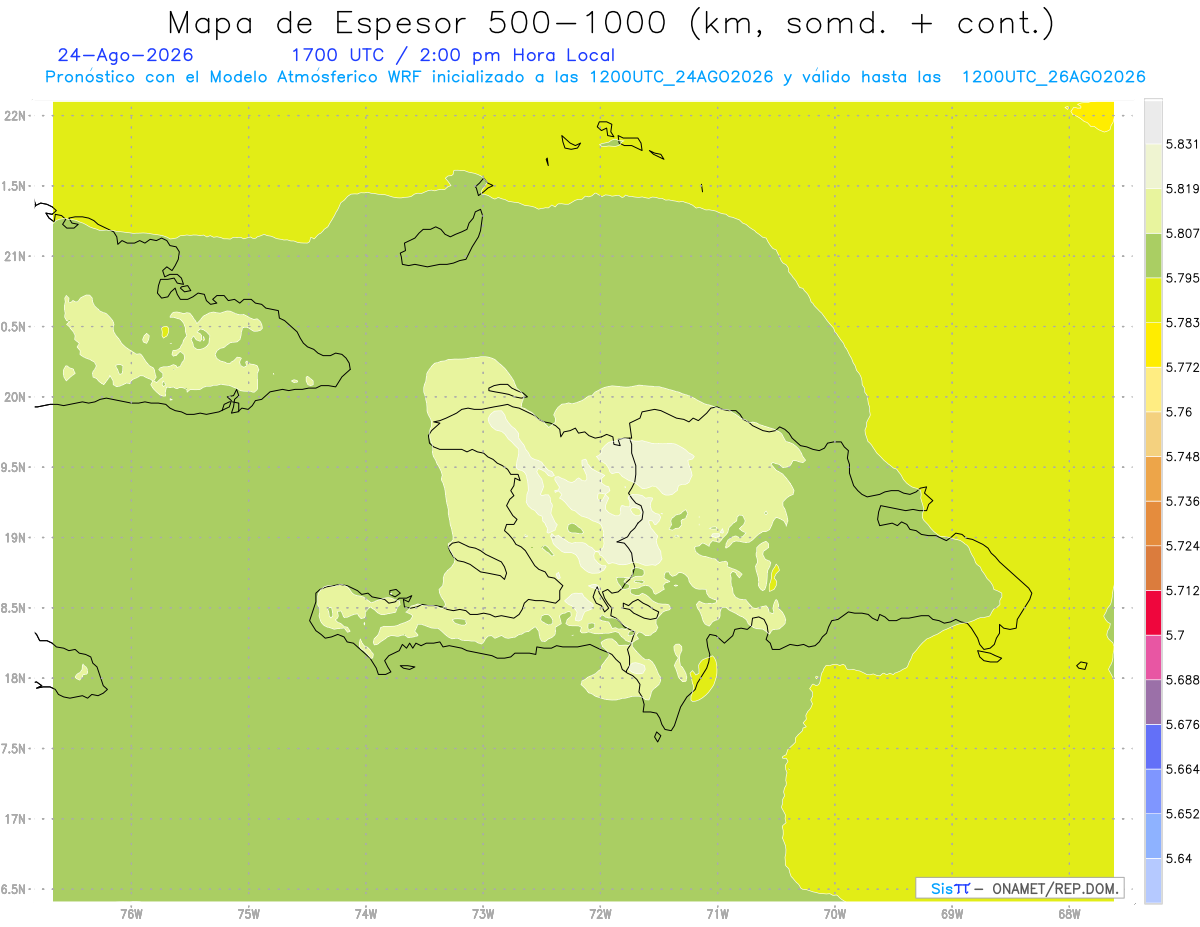Click the time label '1700 UTC / 2:00 pm Hora Local'
This screenshot has height=927, width=1200.
pos(453,55)
